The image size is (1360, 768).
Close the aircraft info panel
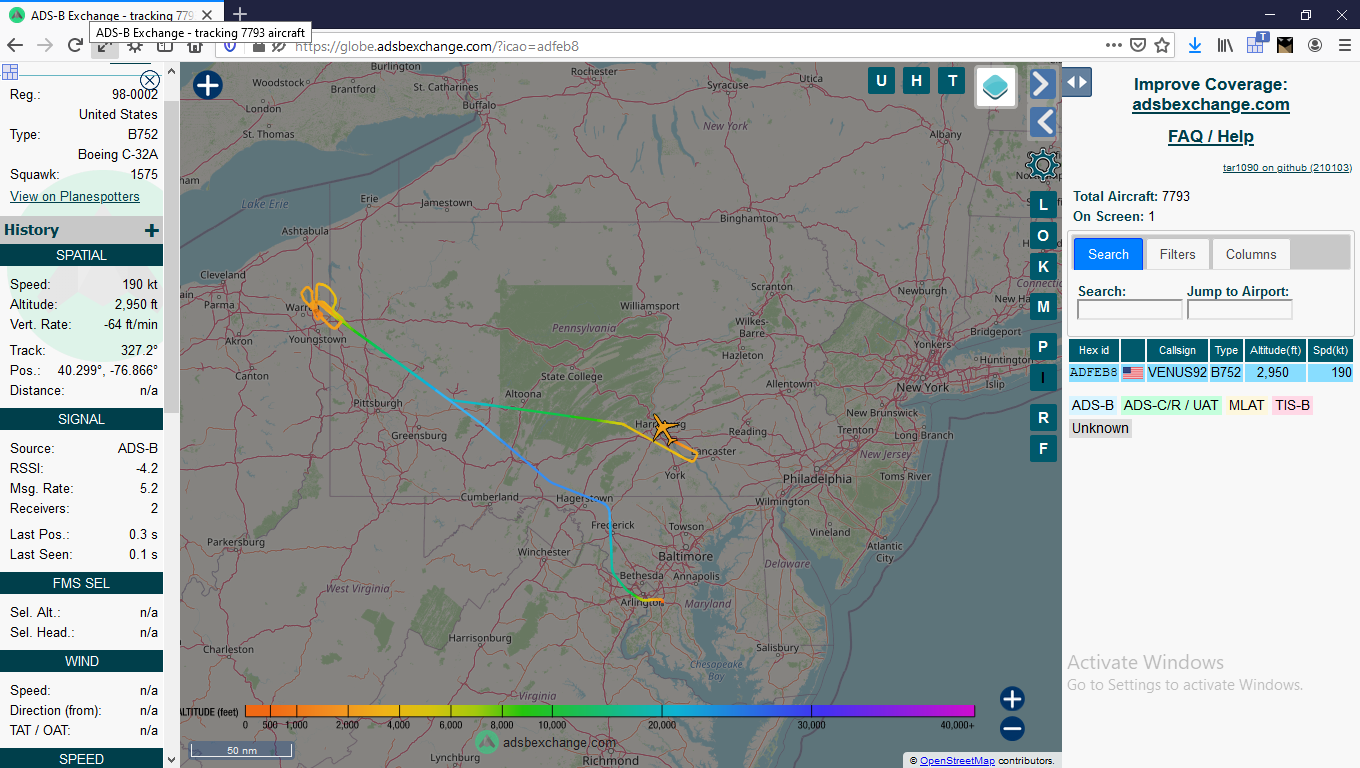click(x=150, y=80)
